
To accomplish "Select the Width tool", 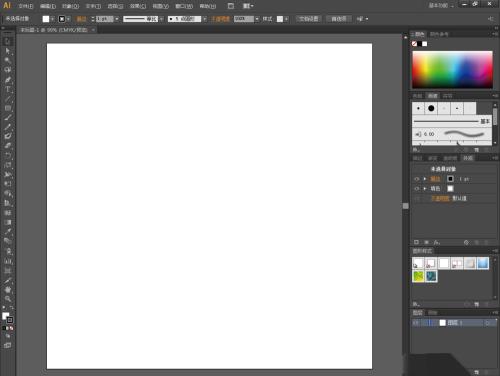I will (8, 174).
